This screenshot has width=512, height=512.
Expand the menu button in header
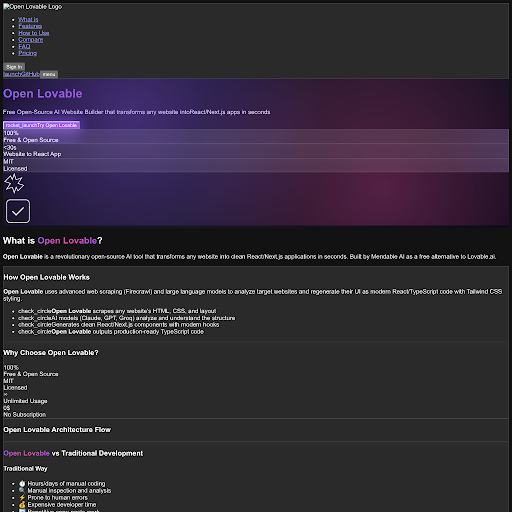[x=49, y=74]
